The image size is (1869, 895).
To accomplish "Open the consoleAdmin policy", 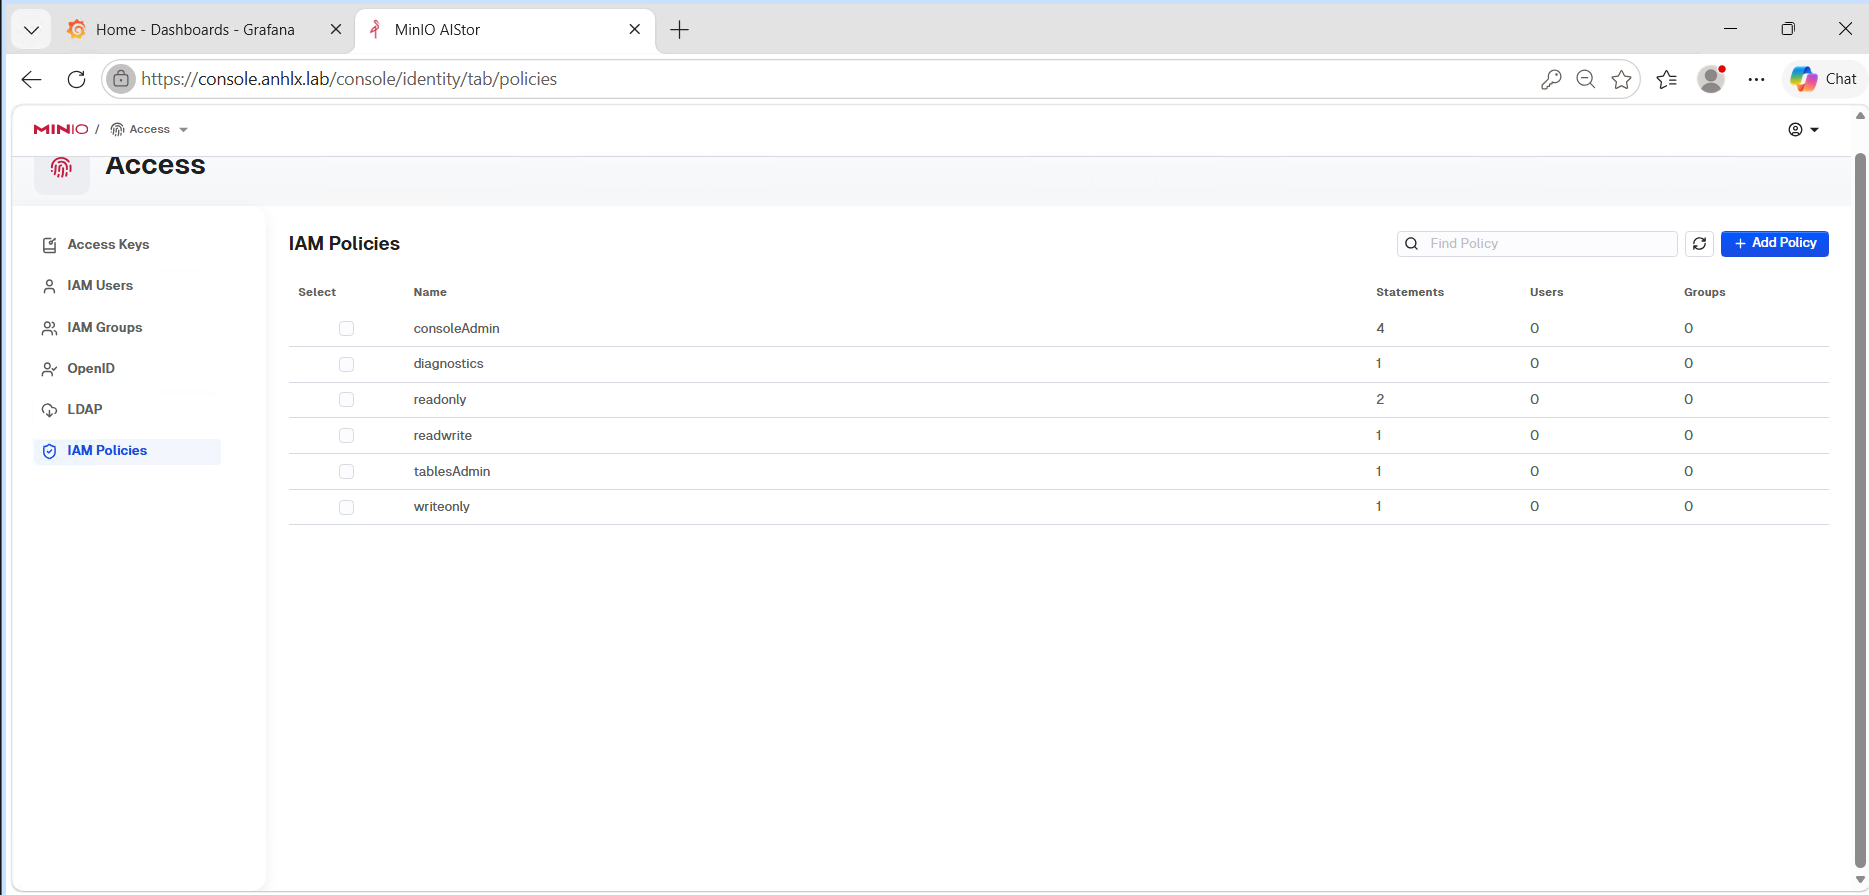I will (x=456, y=328).
